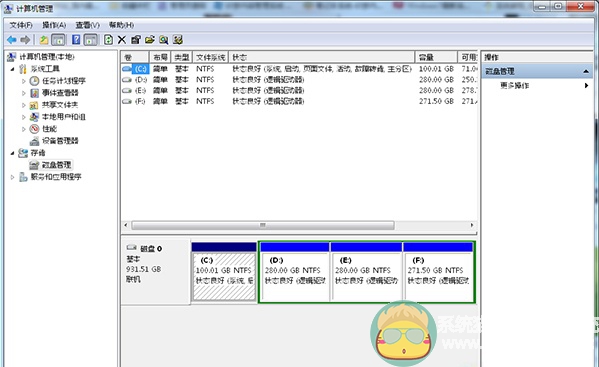Click the green Refresh toolbar icon
599x367 pixels.
click(x=108, y=40)
